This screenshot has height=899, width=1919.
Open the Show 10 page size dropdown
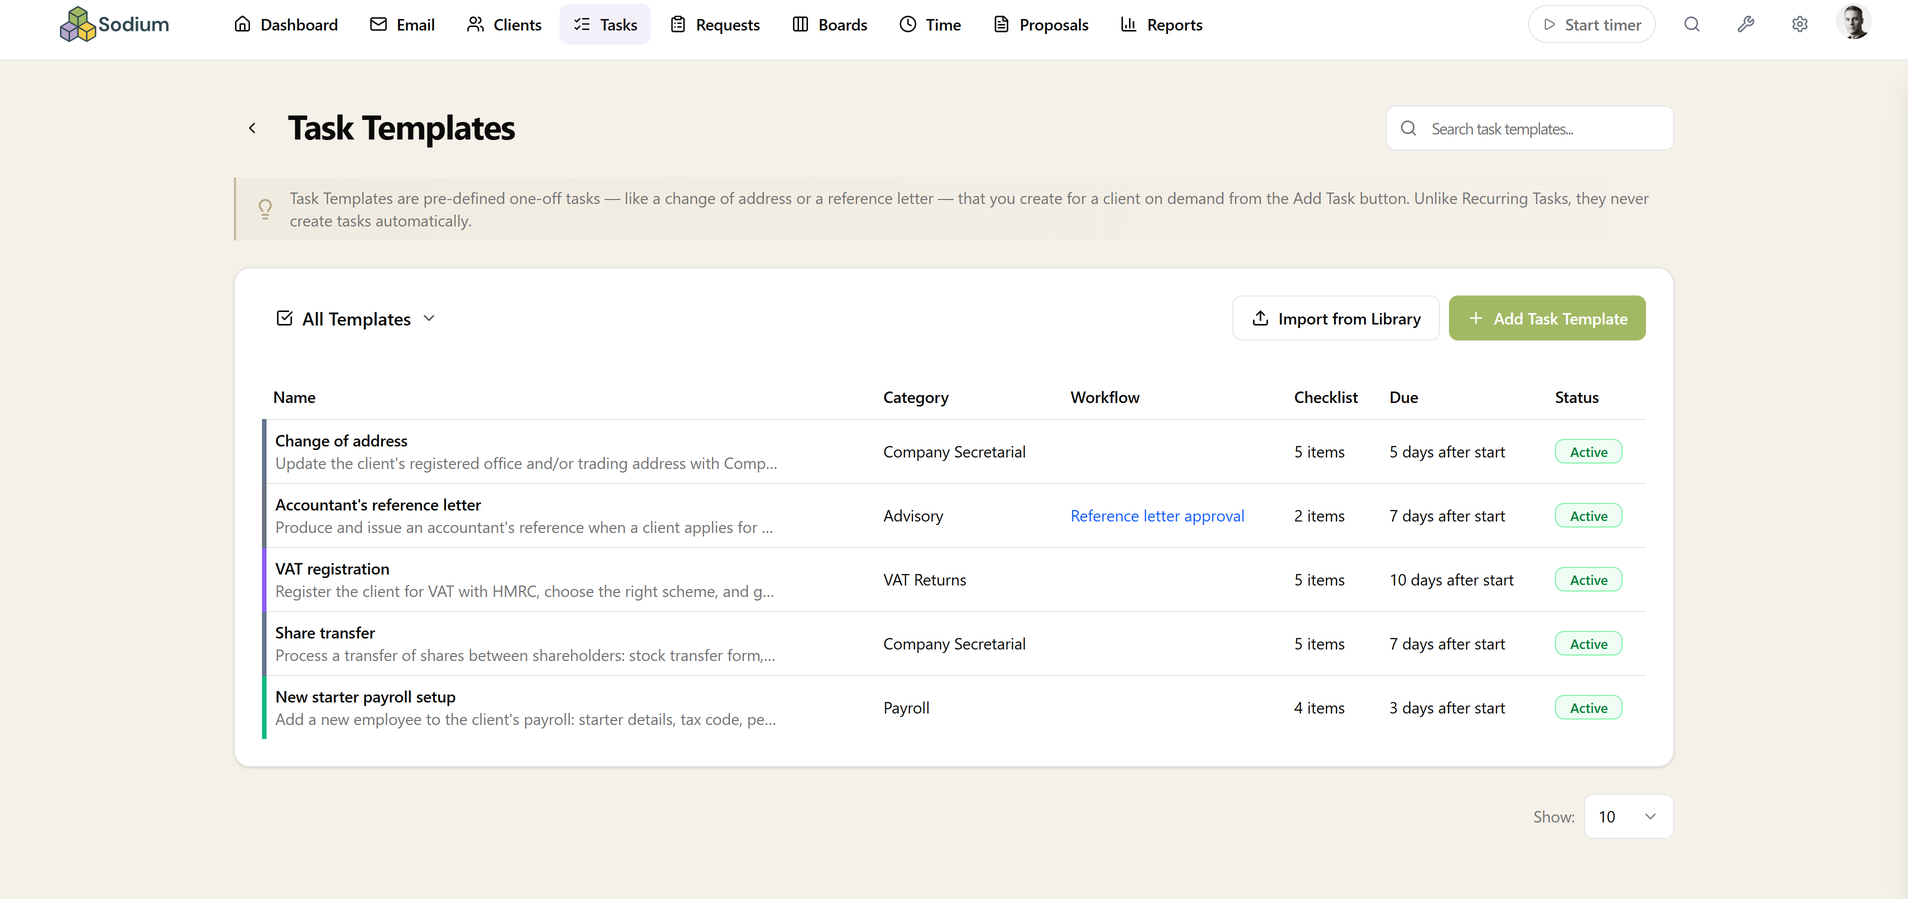pyautogui.click(x=1628, y=817)
